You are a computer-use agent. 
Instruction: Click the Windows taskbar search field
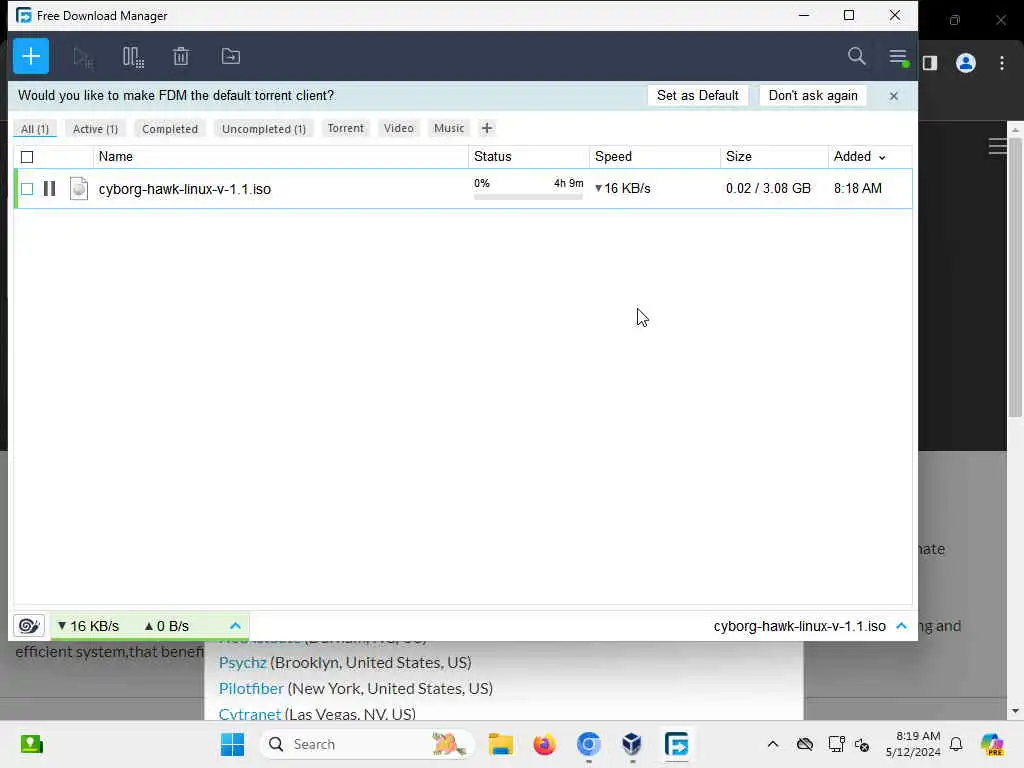pyautogui.click(x=366, y=744)
